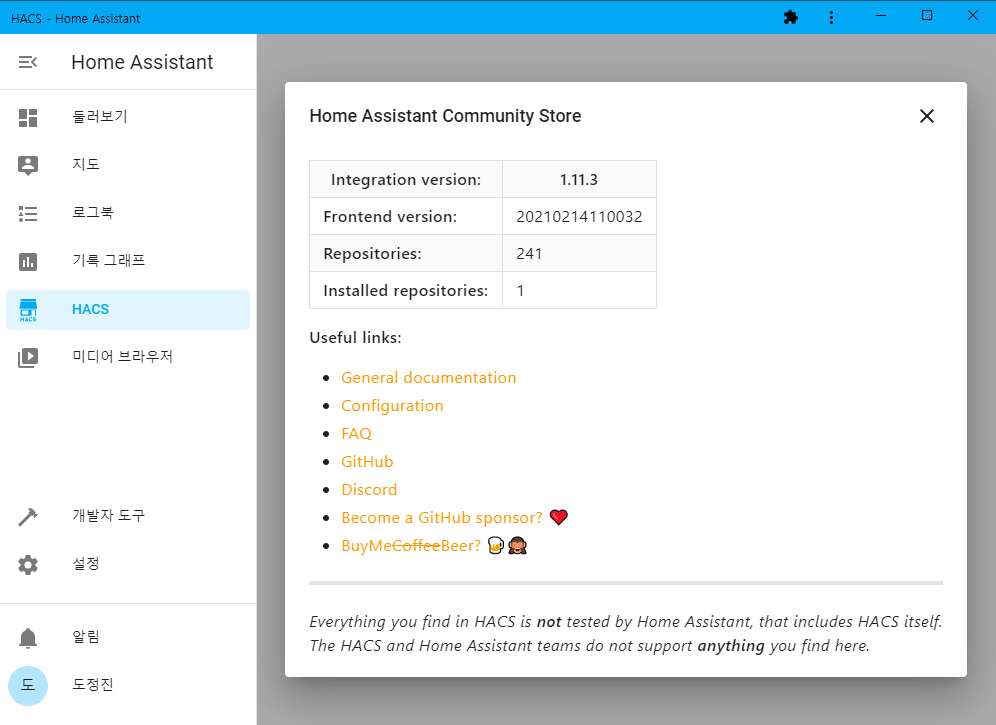This screenshot has height=725, width=996.
Task: Open the General documentation link
Action: 429,377
